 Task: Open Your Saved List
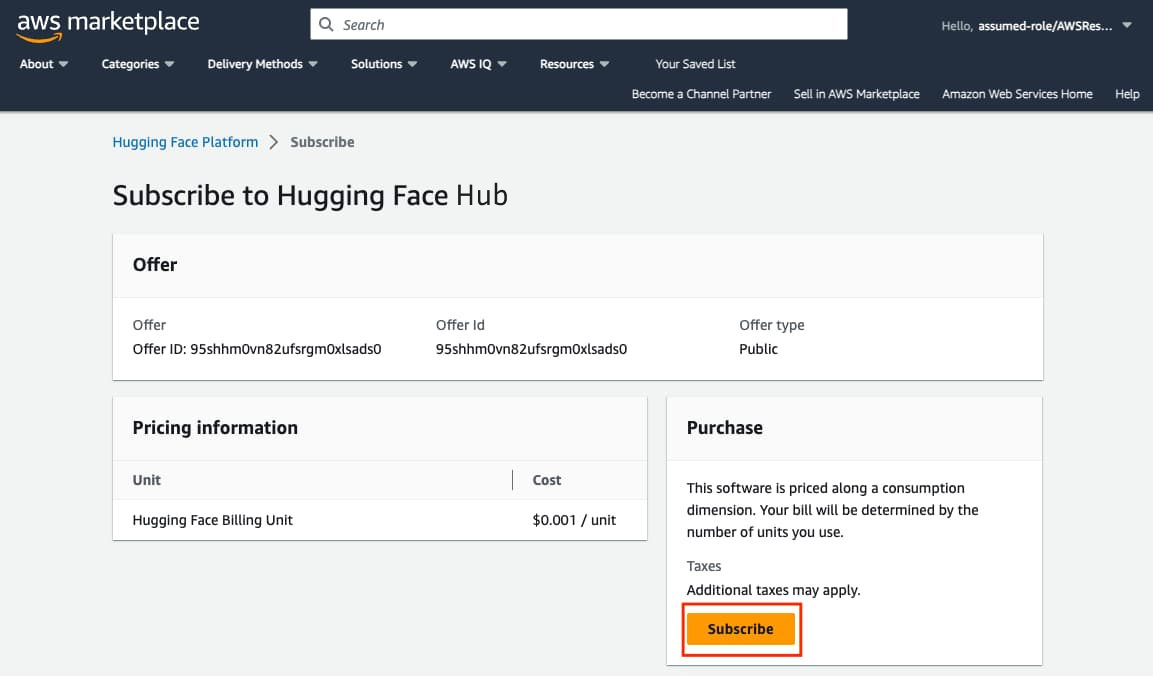pyautogui.click(x=695, y=64)
